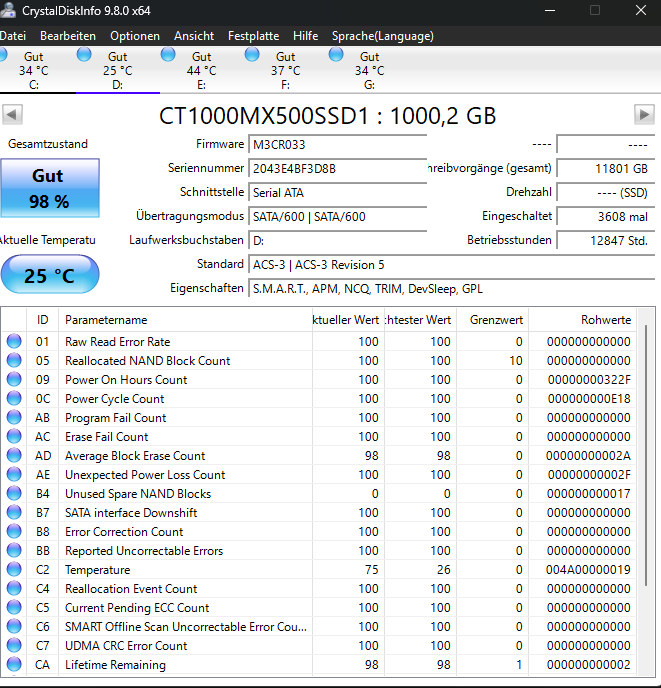Click the Laufwerksbuchstaben field D:

coord(338,240)
